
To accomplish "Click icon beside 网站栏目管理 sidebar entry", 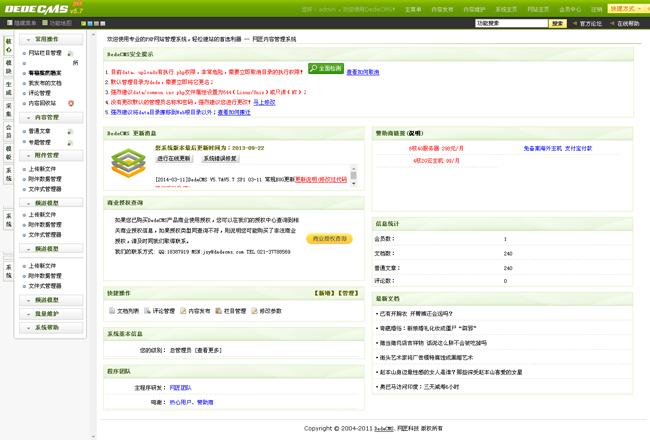I will pyautogui.click(x=70, y=53).
